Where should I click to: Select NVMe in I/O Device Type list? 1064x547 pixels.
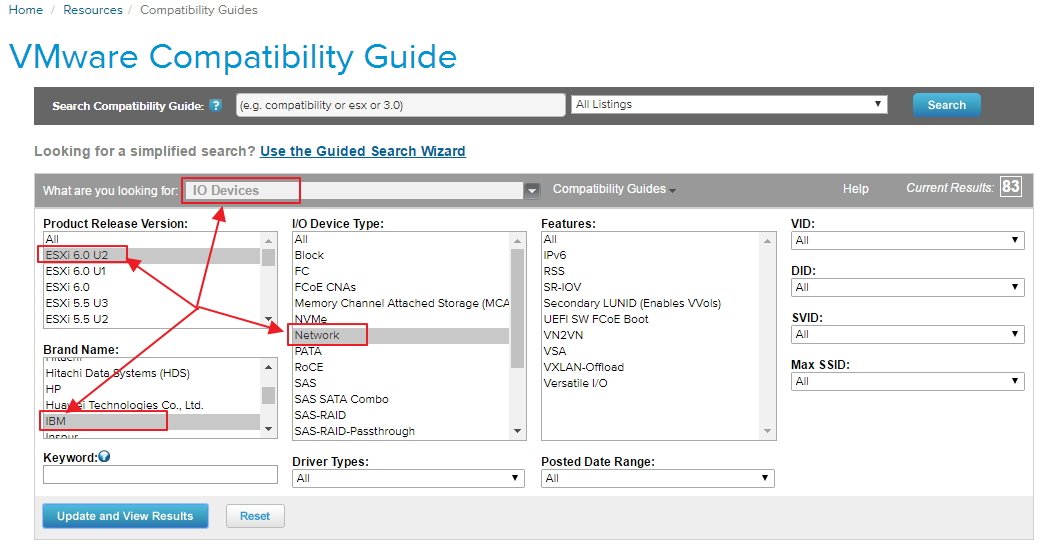click(x=310, y=319)
